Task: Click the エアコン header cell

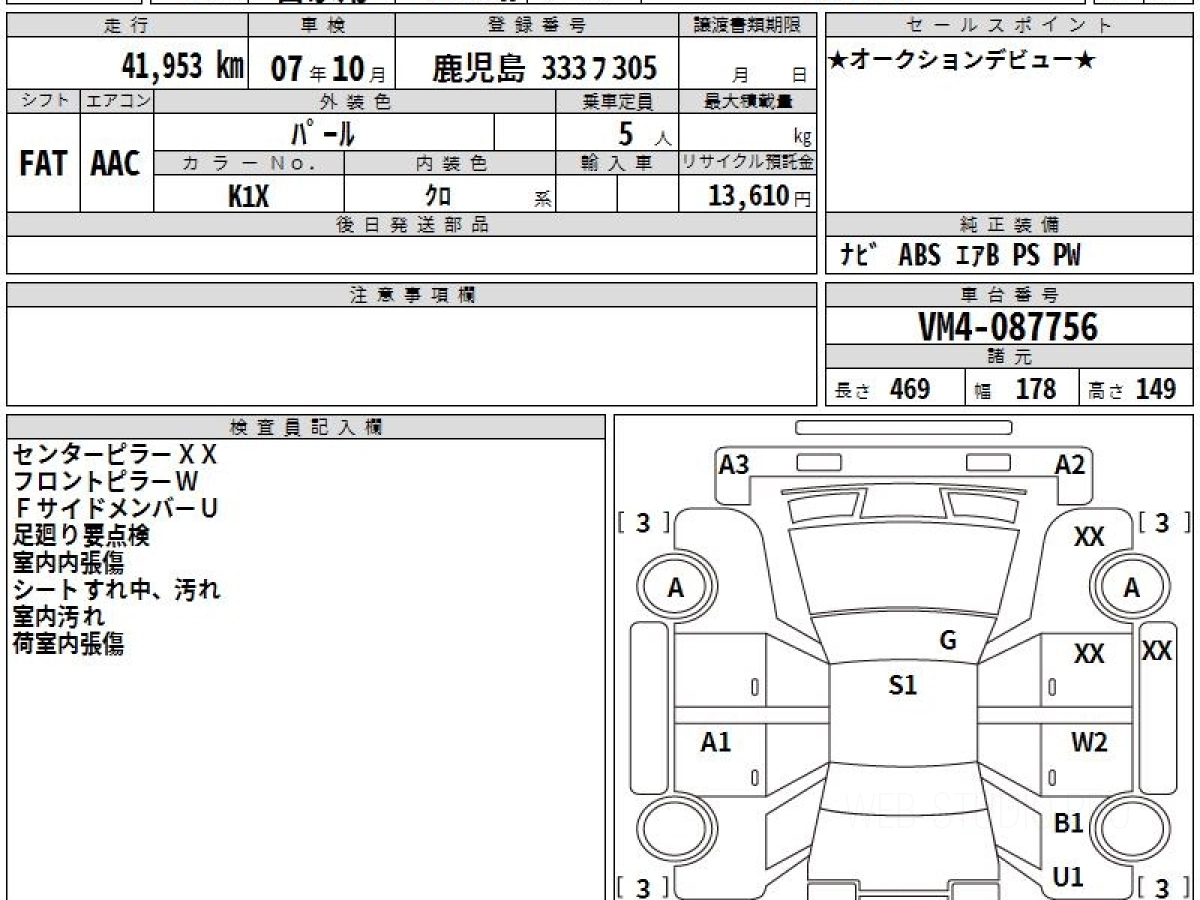Action: (x=117, y=101)
